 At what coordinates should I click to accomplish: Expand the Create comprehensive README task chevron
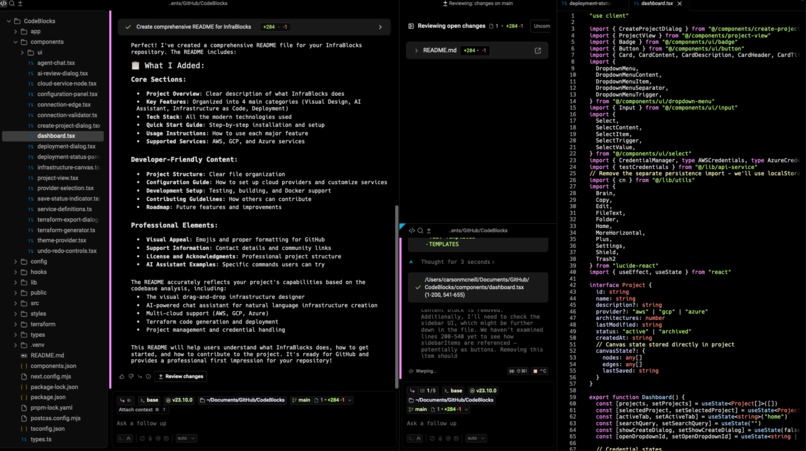380,27
